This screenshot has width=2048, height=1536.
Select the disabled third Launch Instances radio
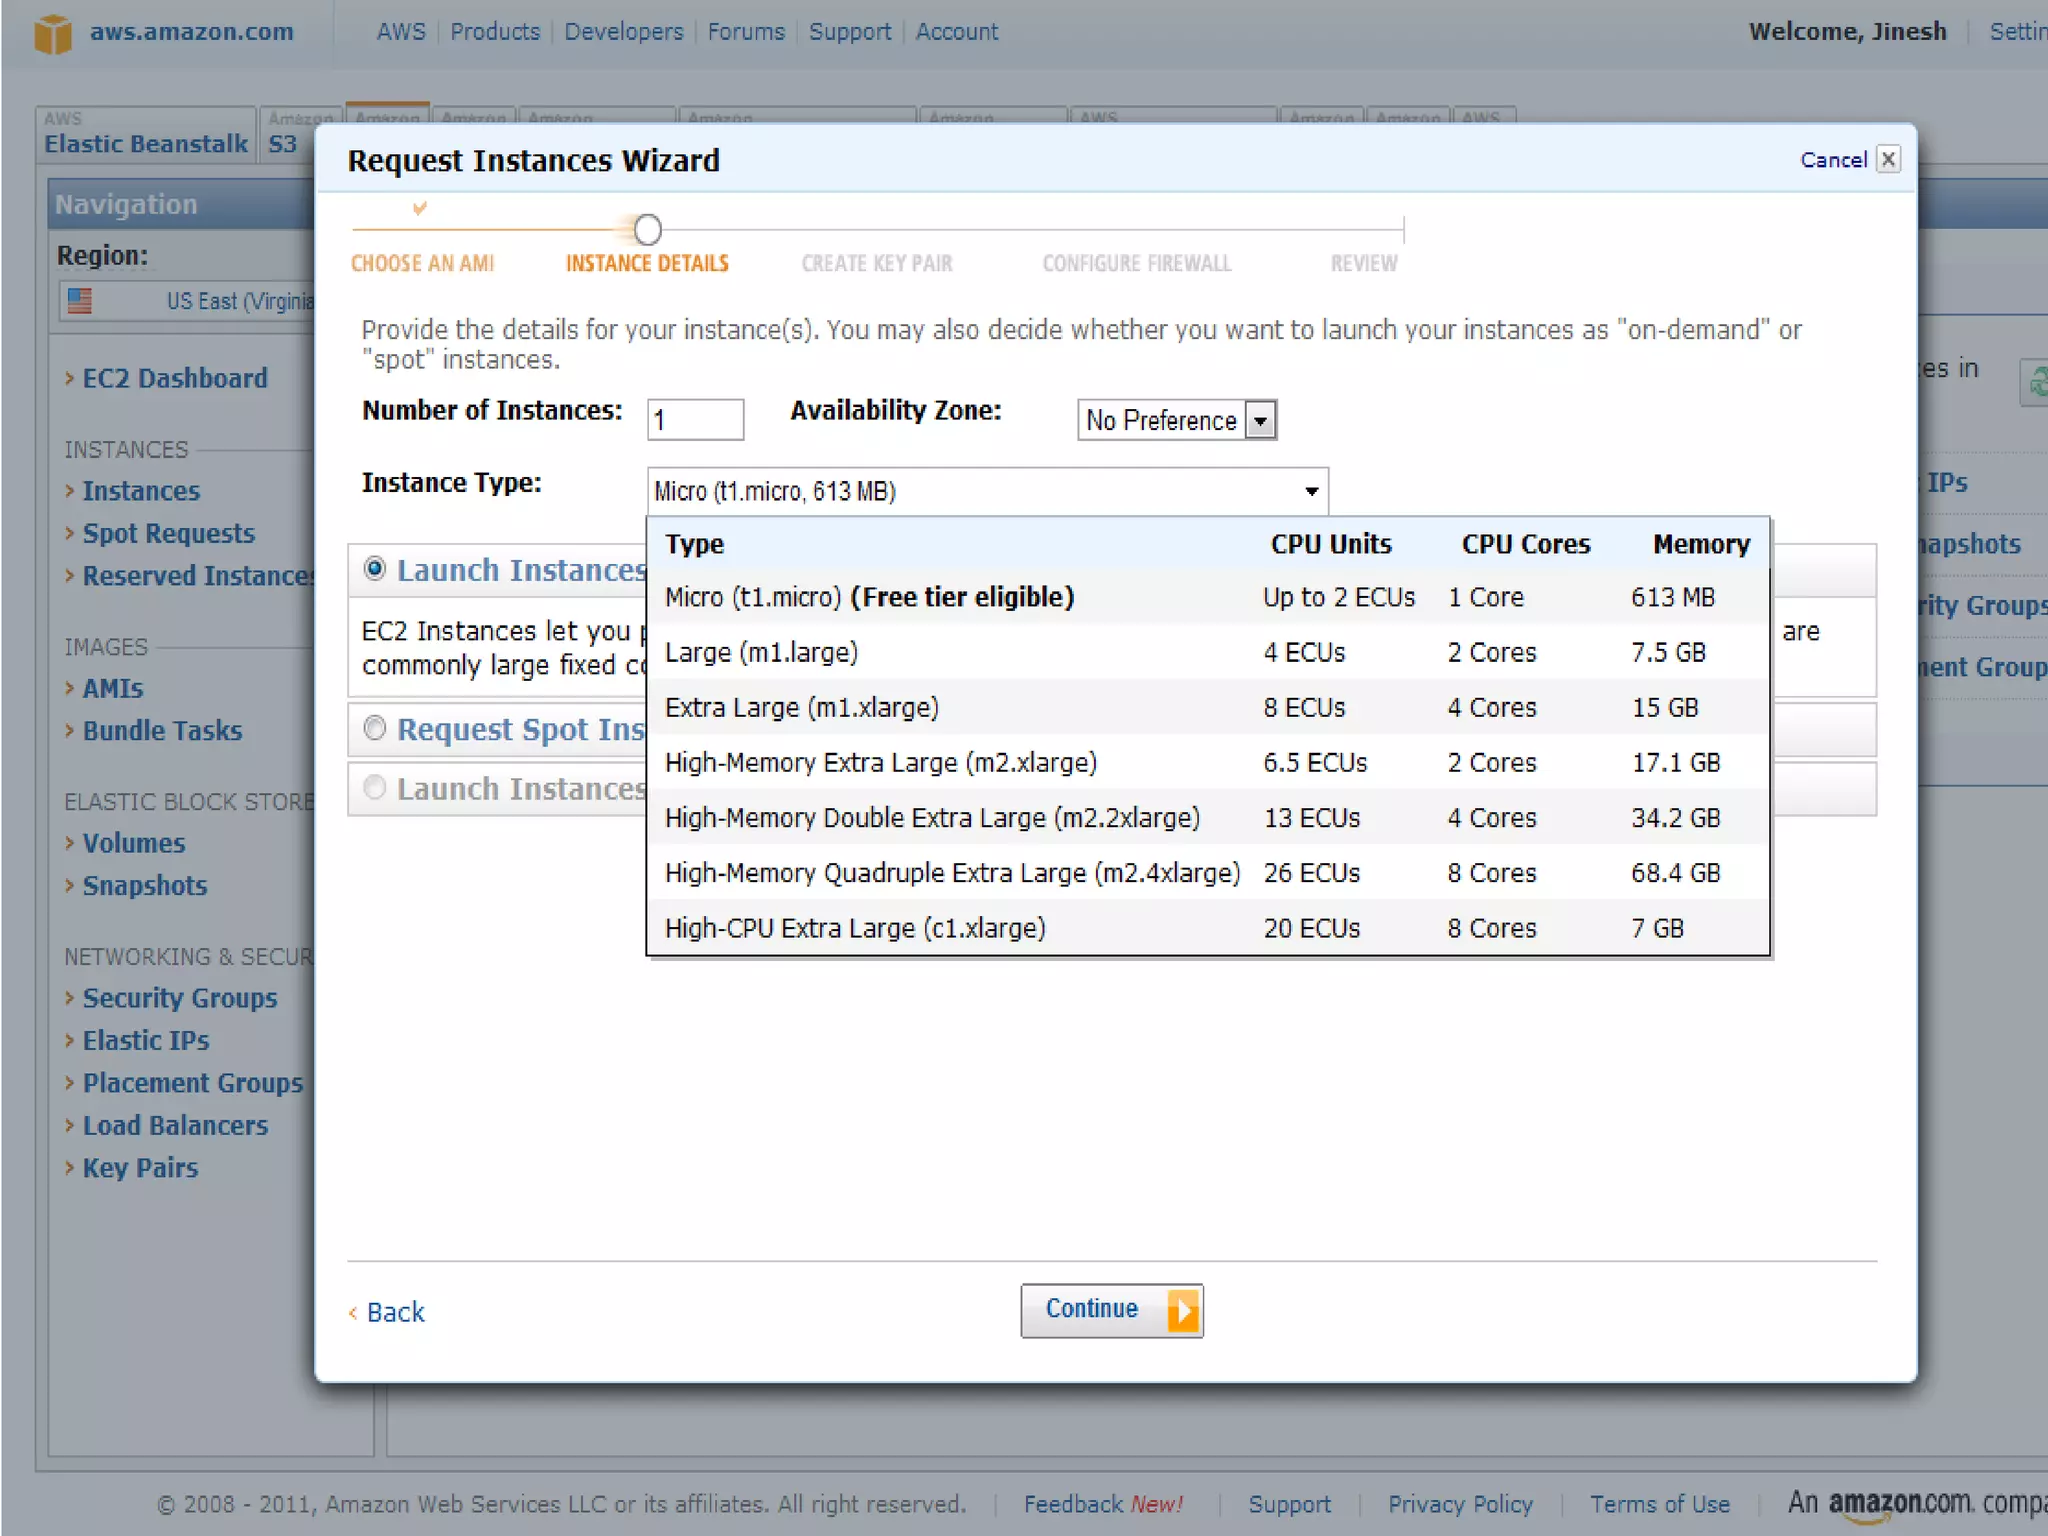[375, 788]
